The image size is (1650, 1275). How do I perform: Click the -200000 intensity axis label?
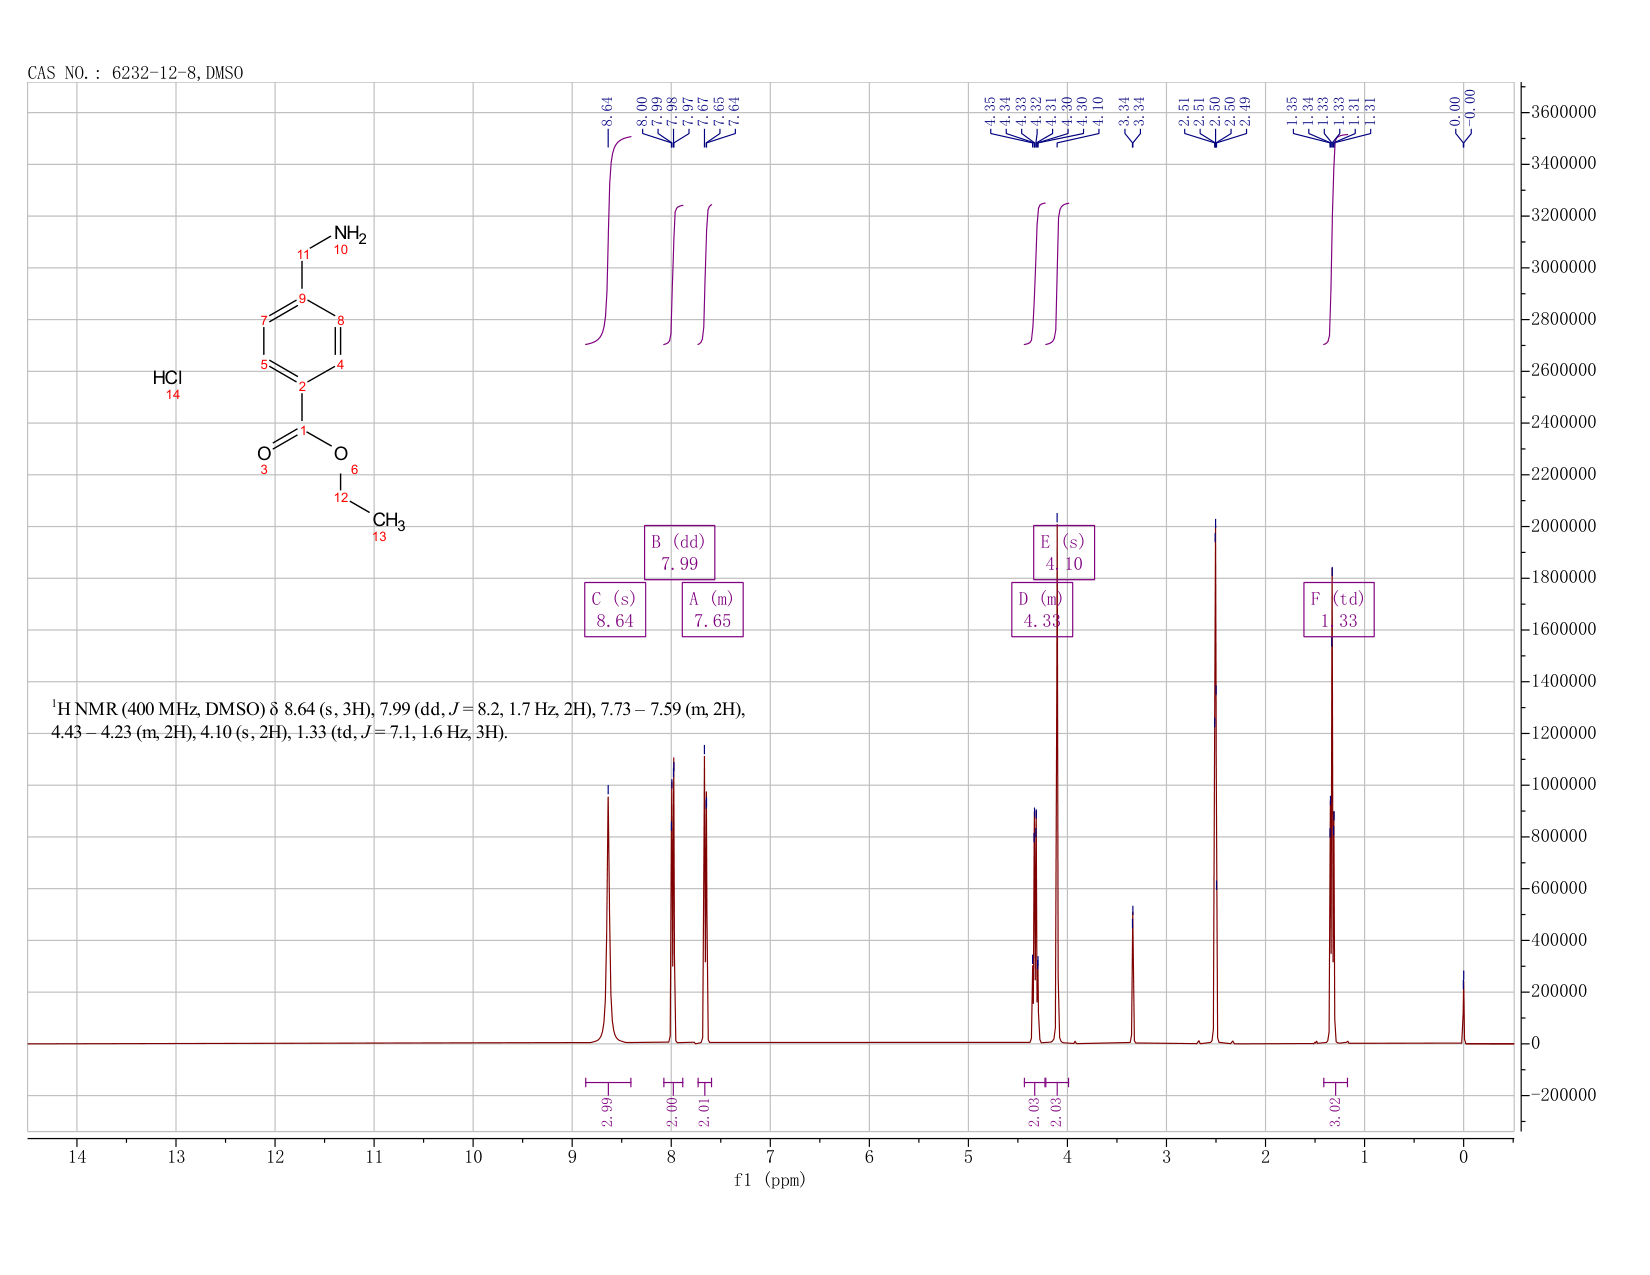pos(1563,1095)
